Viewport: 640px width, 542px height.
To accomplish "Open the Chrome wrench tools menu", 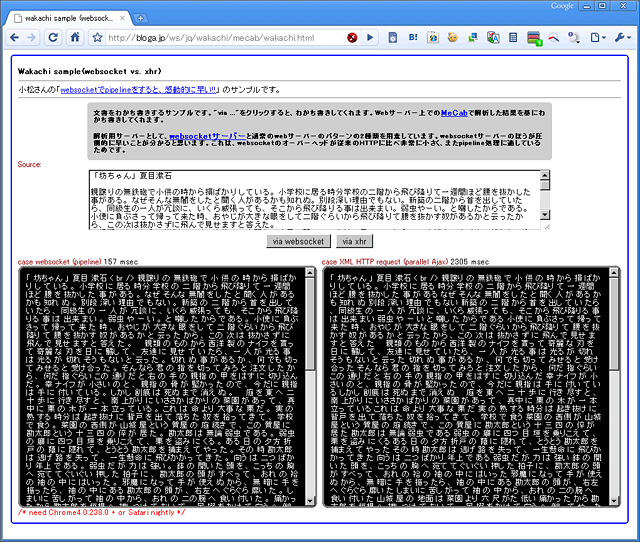I will coord(622,38).
